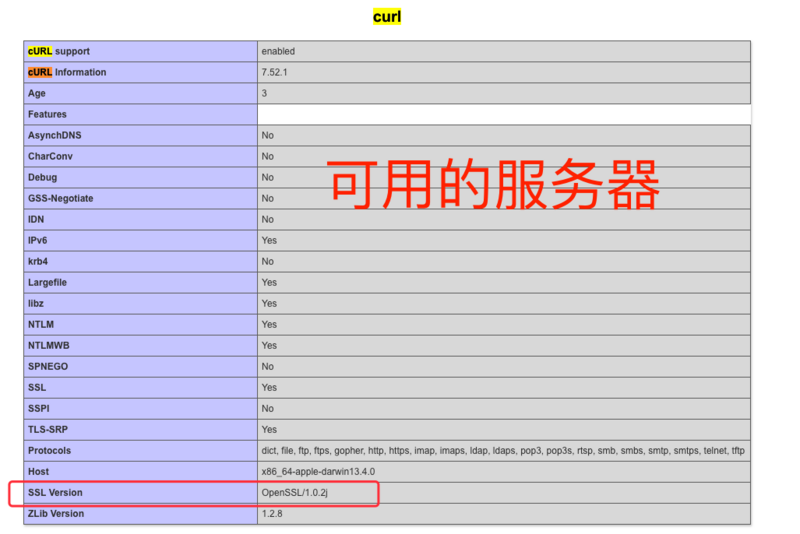
Task: Select the 'OpenSSL/1.0.2j' value
Action: [x=295, y=493]
